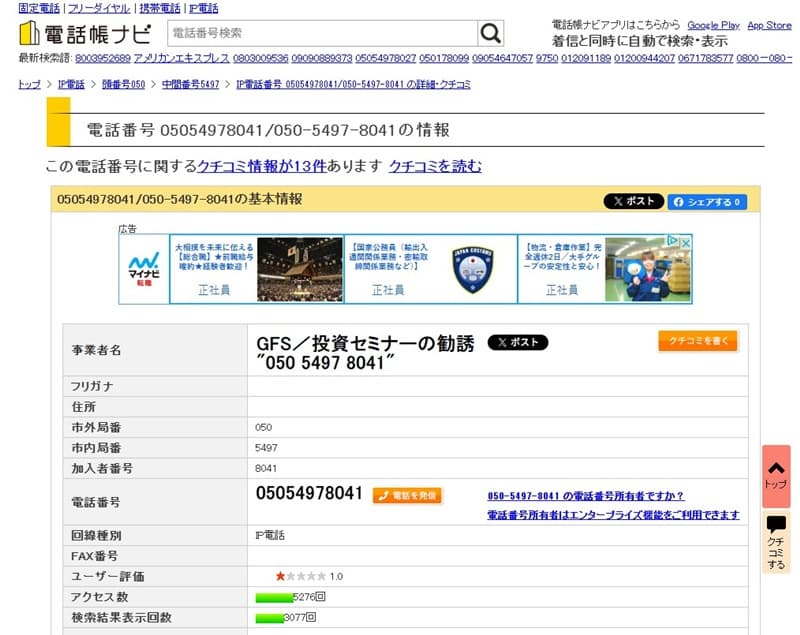800x635 pixels.
Task: Open the 固定電話 top menu link
Action: point(39,8)
